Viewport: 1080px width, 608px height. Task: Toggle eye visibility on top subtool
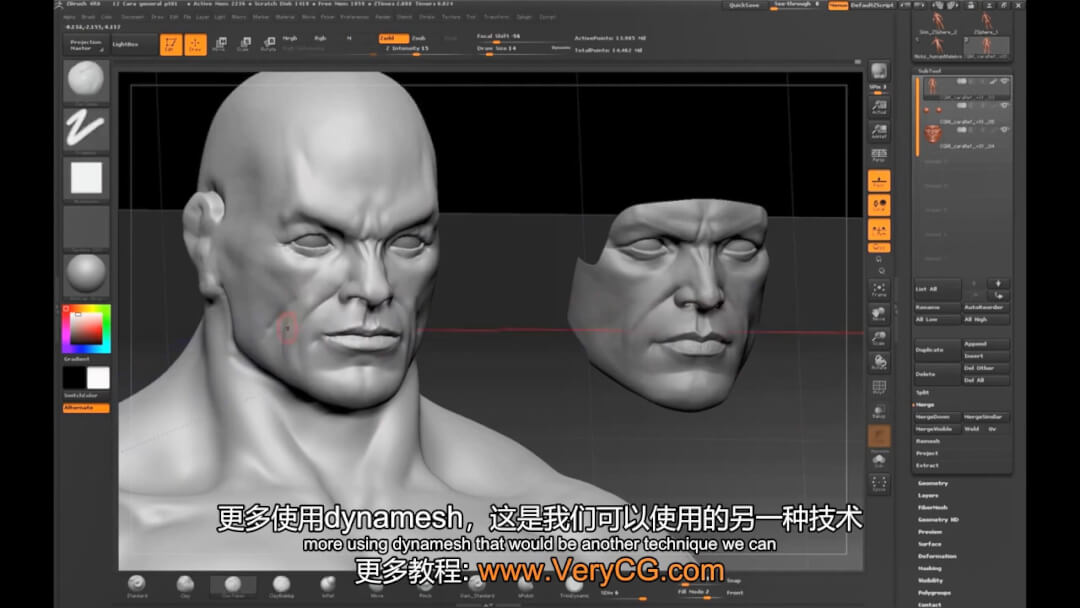[1004, 82]
